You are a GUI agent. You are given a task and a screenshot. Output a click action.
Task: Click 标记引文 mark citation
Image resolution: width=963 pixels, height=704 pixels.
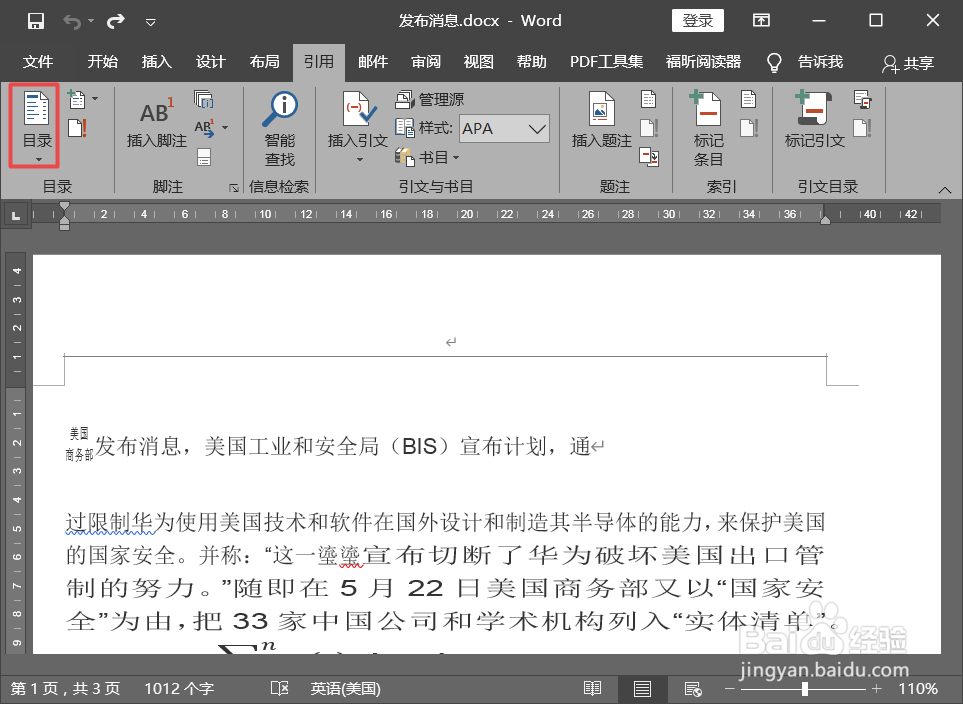[x=814, y=120]
